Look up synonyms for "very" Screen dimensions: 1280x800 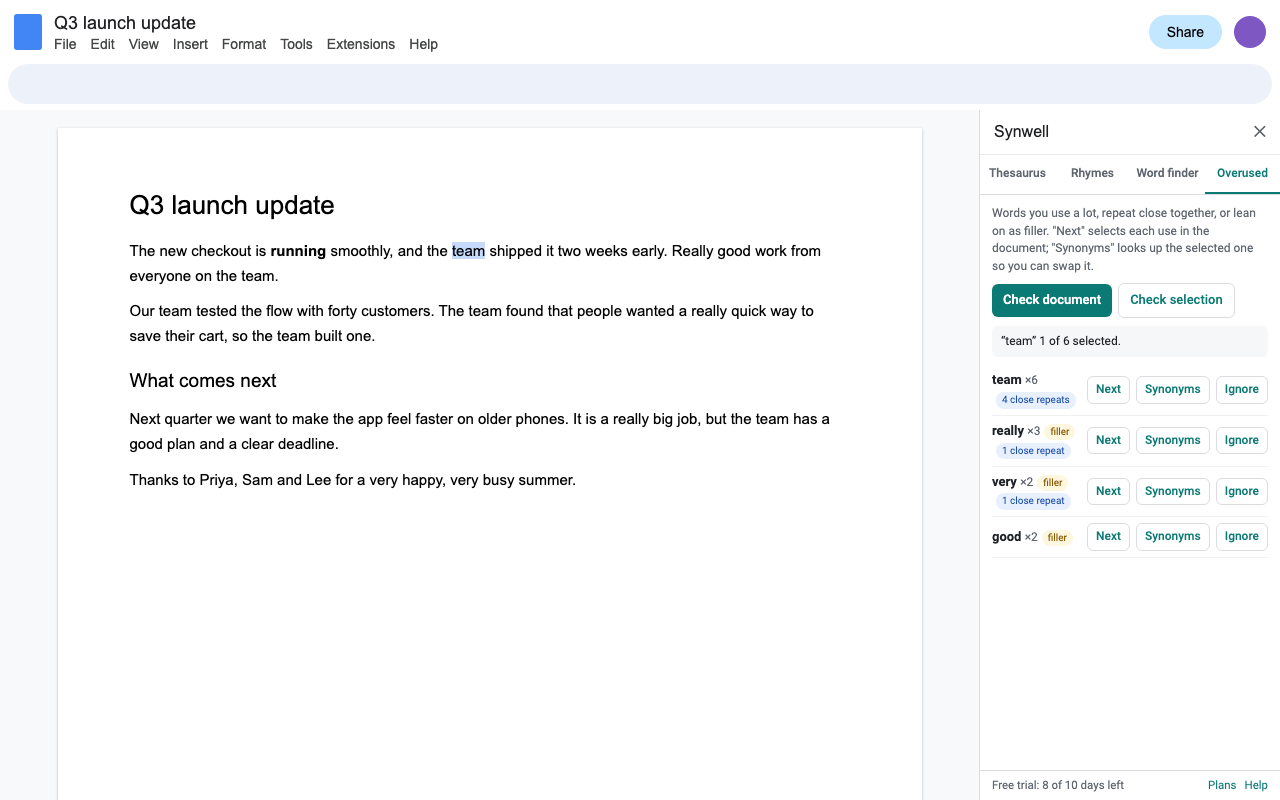1172,492
